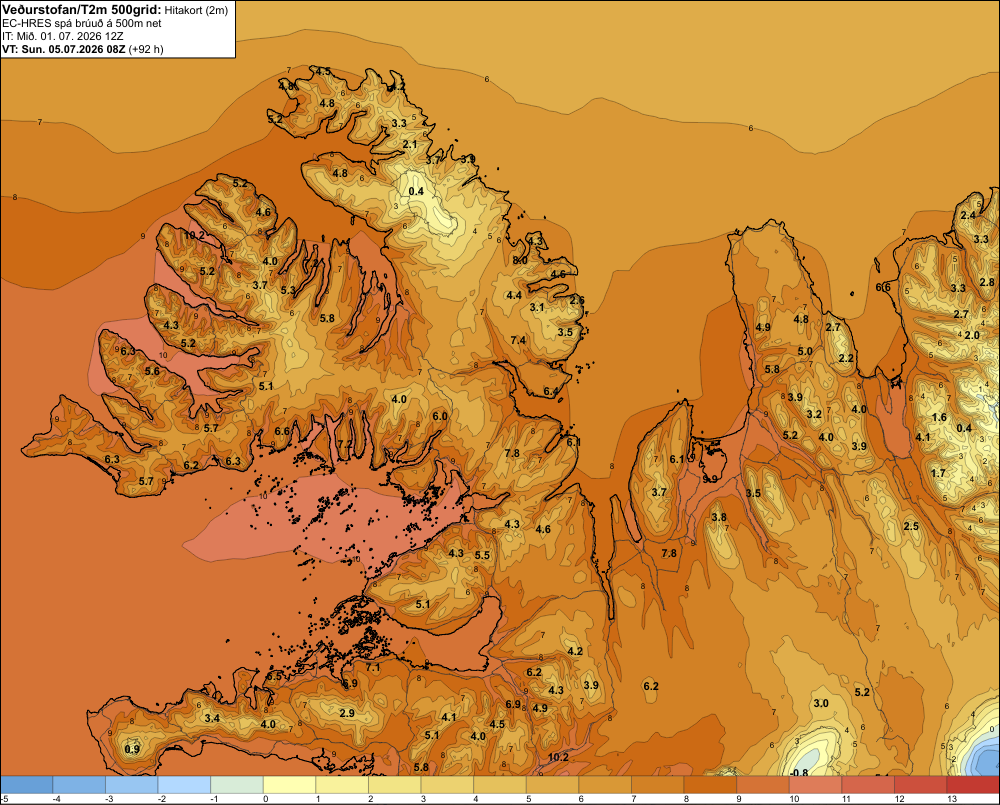Pick red legend swatch from 12 to 13
This screenshot has height=805, width=1000.
point(921,784)
